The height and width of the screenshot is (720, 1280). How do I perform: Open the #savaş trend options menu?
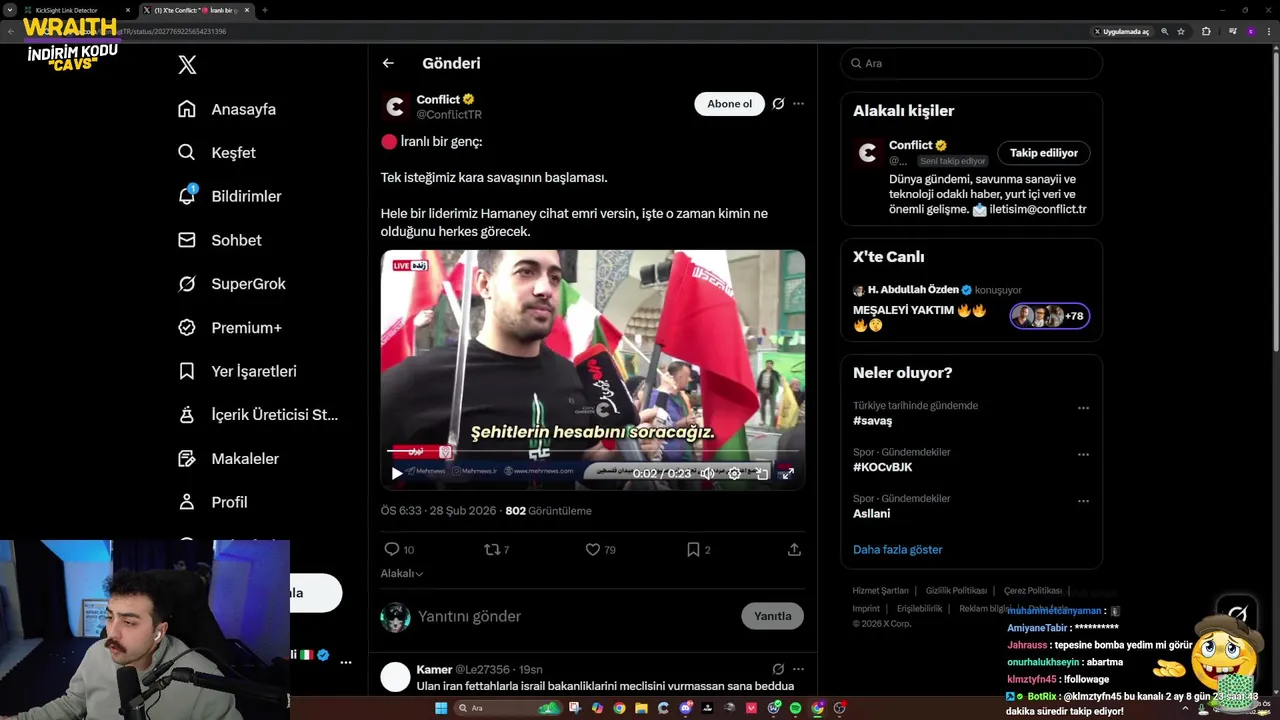click(x=1083, y=408)
